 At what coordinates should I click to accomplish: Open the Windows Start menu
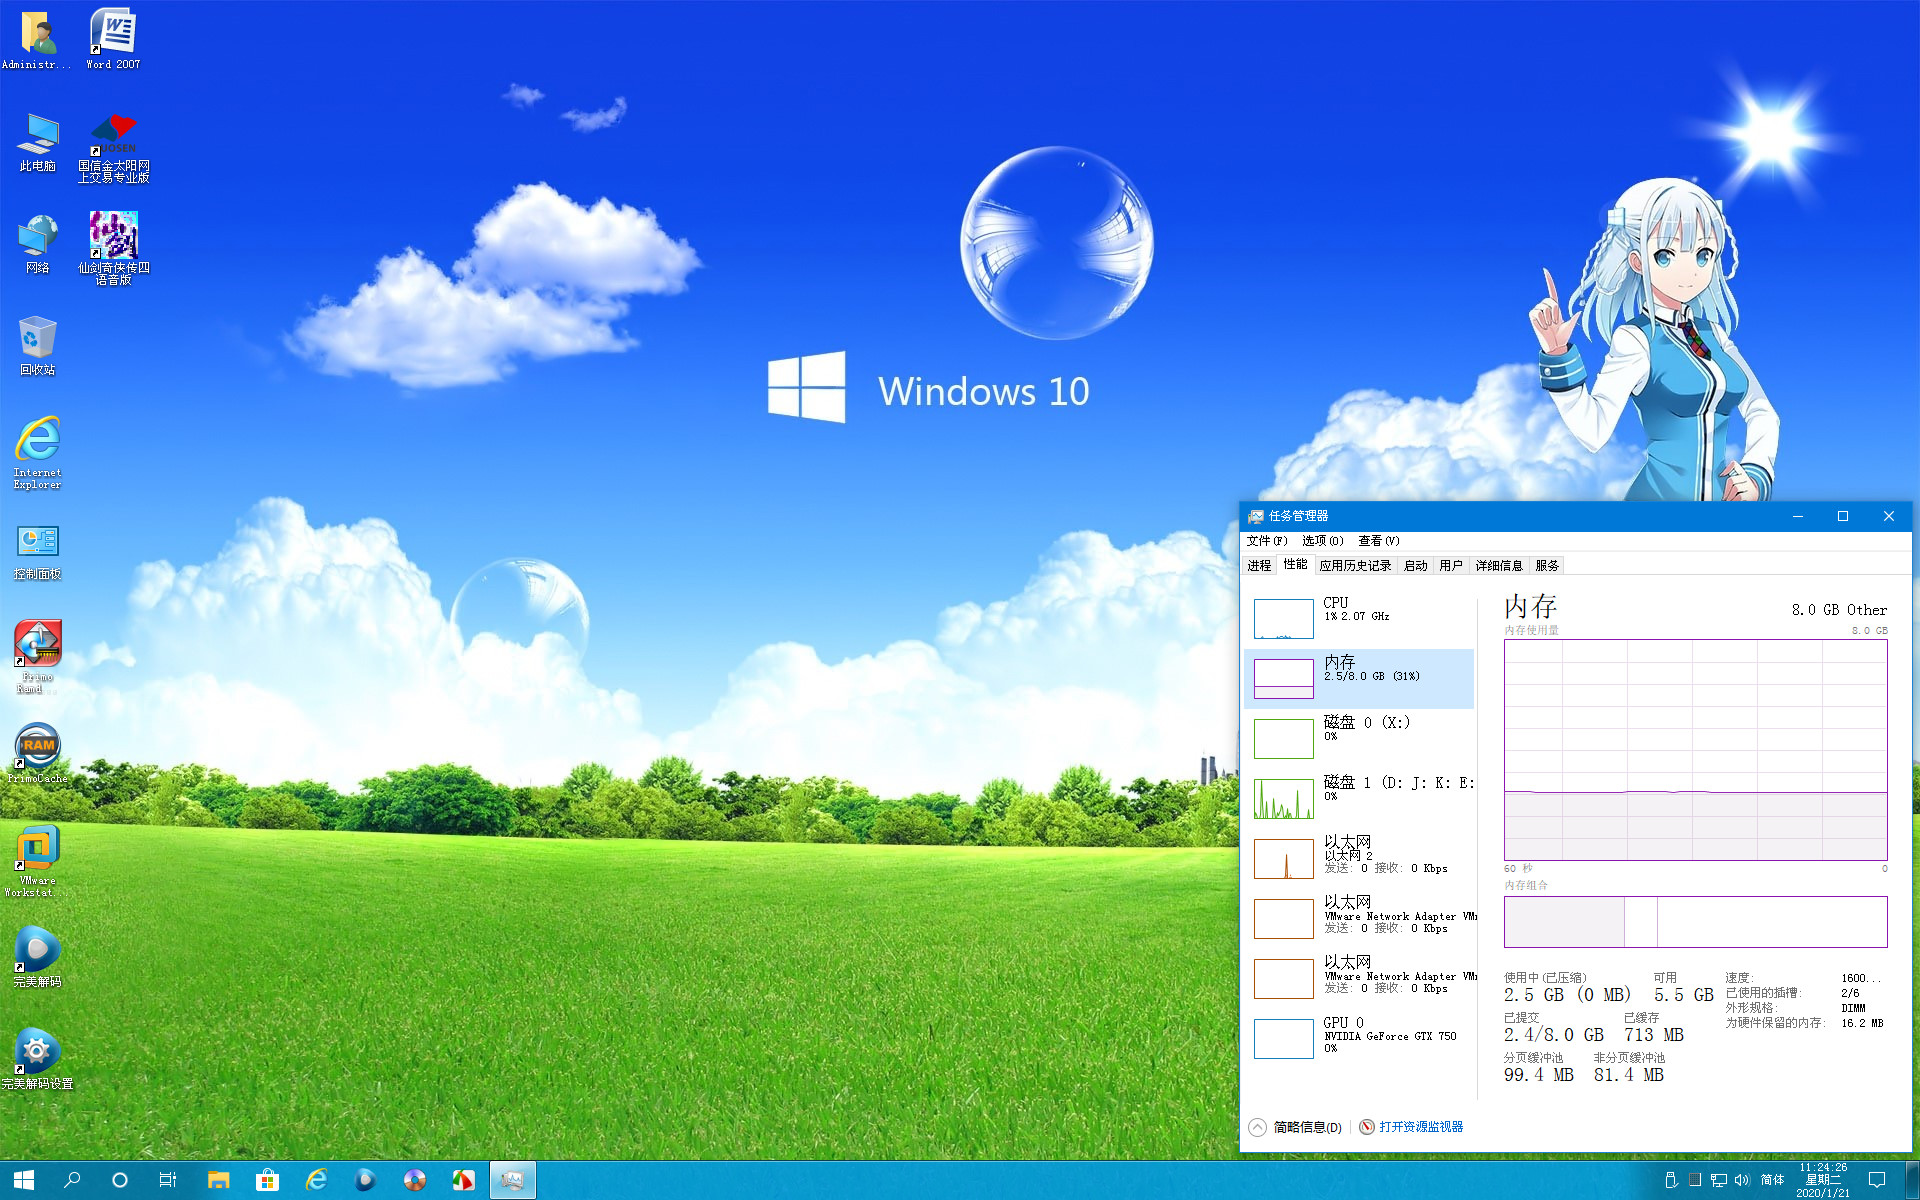tap(24, 1180)
